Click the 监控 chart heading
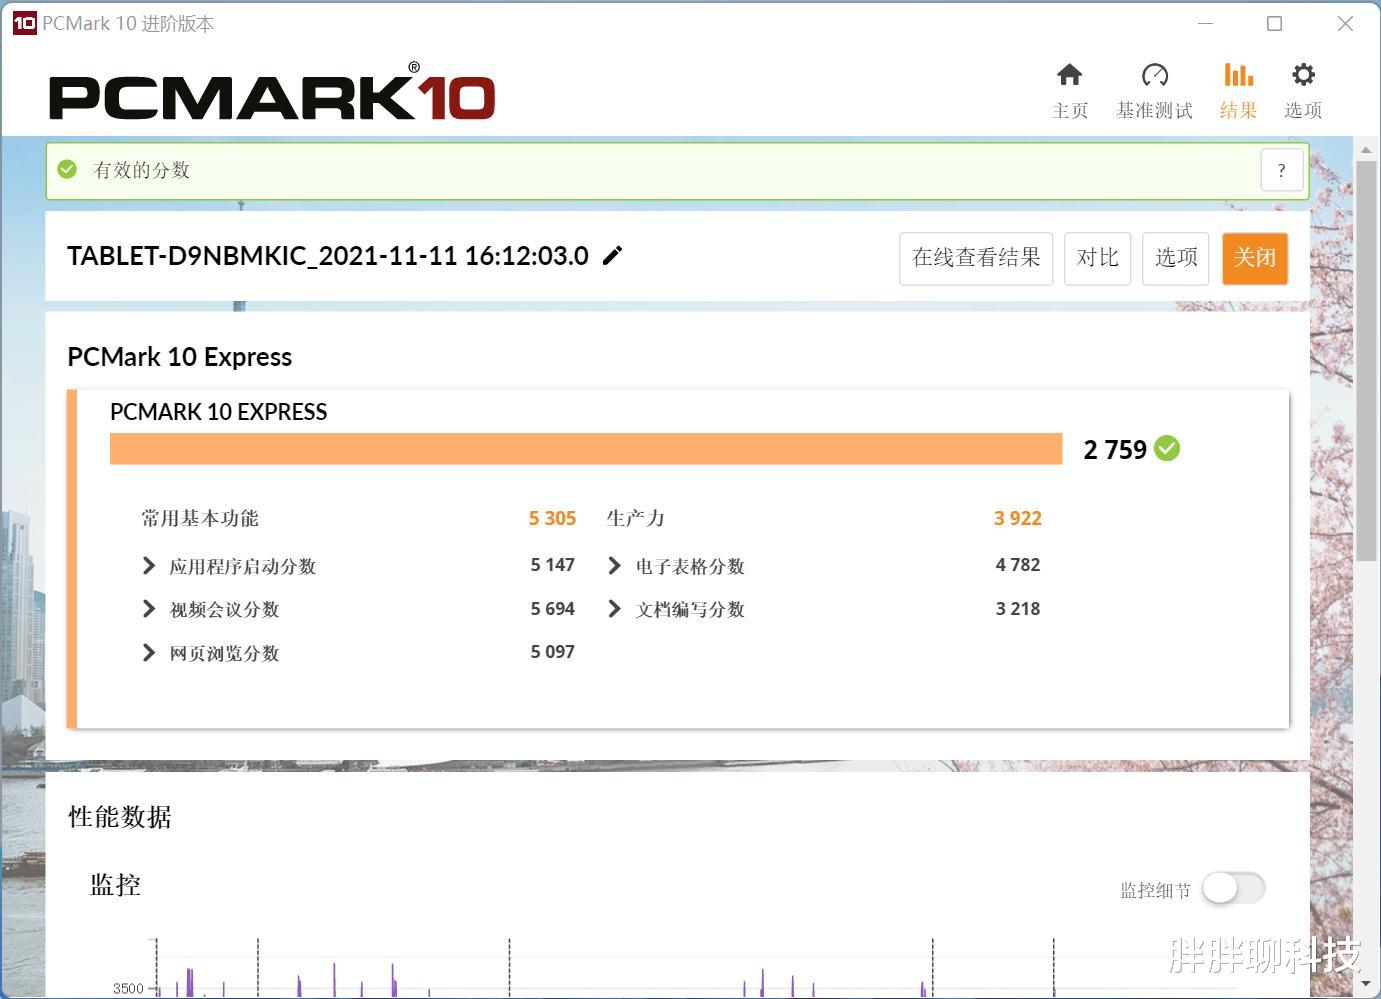This screenshot has width=1381, height=999. [116, 885]
